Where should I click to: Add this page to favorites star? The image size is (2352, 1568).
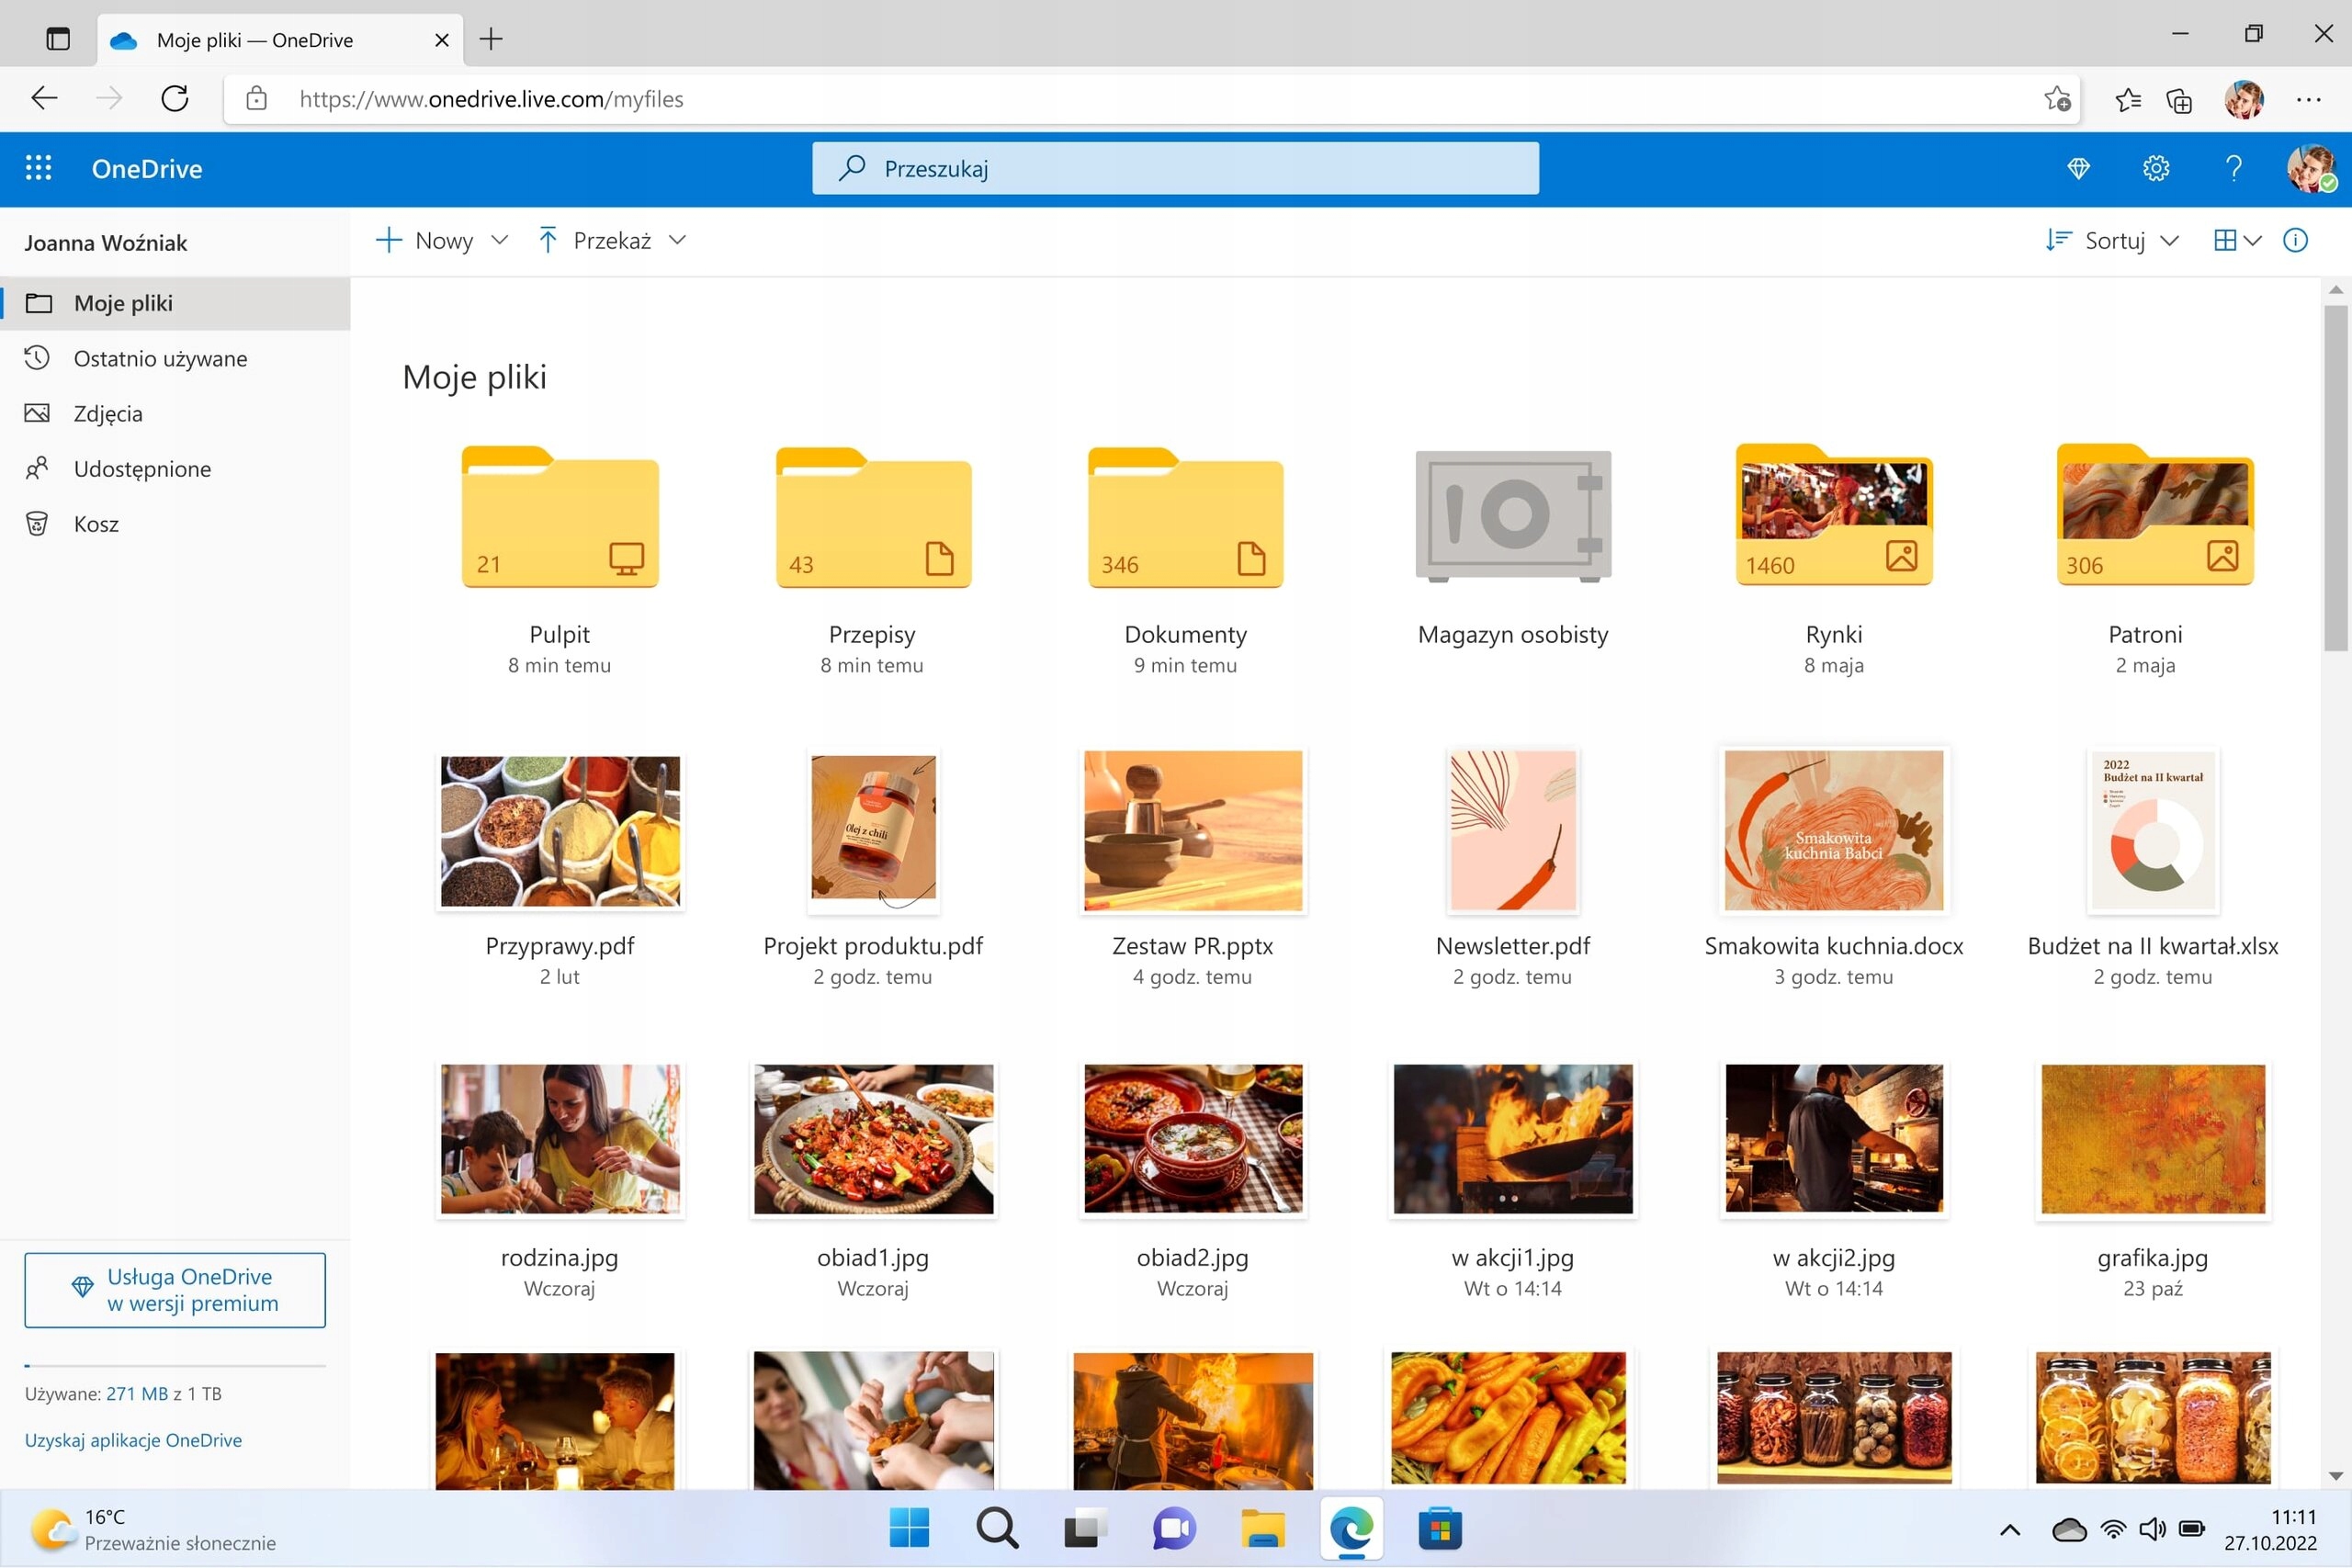click(x=2057, y=98)
